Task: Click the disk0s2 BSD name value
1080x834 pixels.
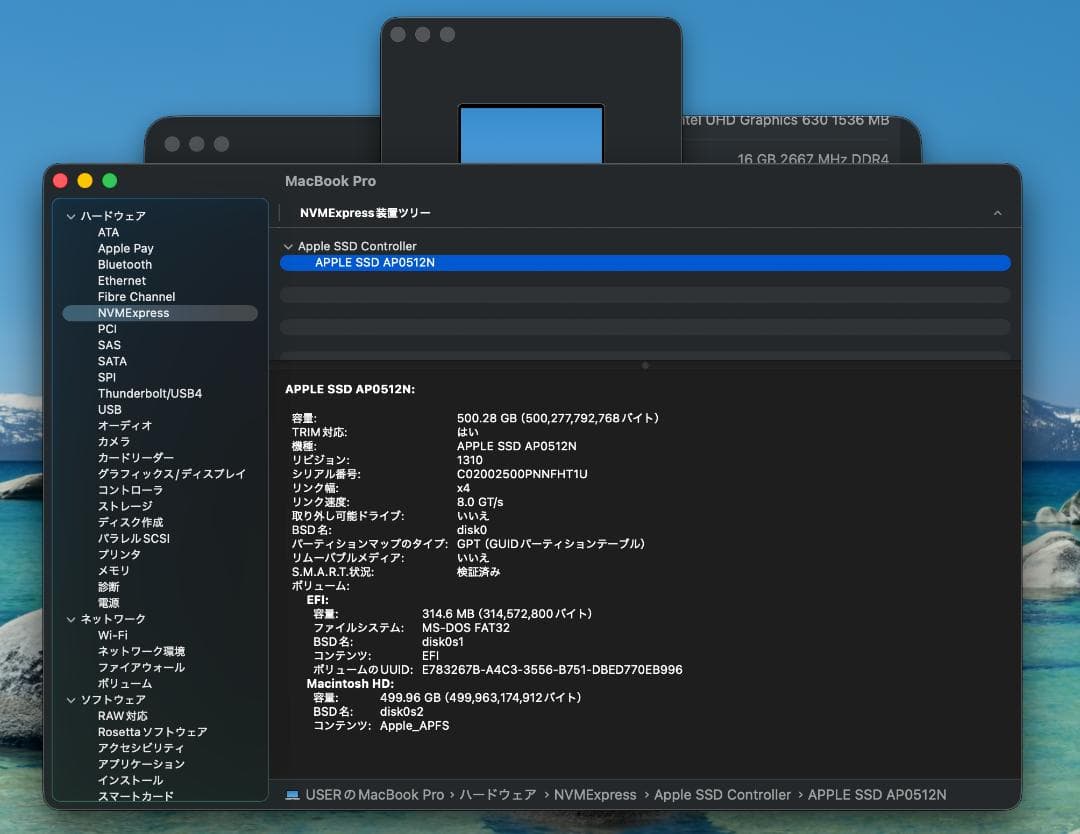Action: pyautogui.click(x=402, y=712)
